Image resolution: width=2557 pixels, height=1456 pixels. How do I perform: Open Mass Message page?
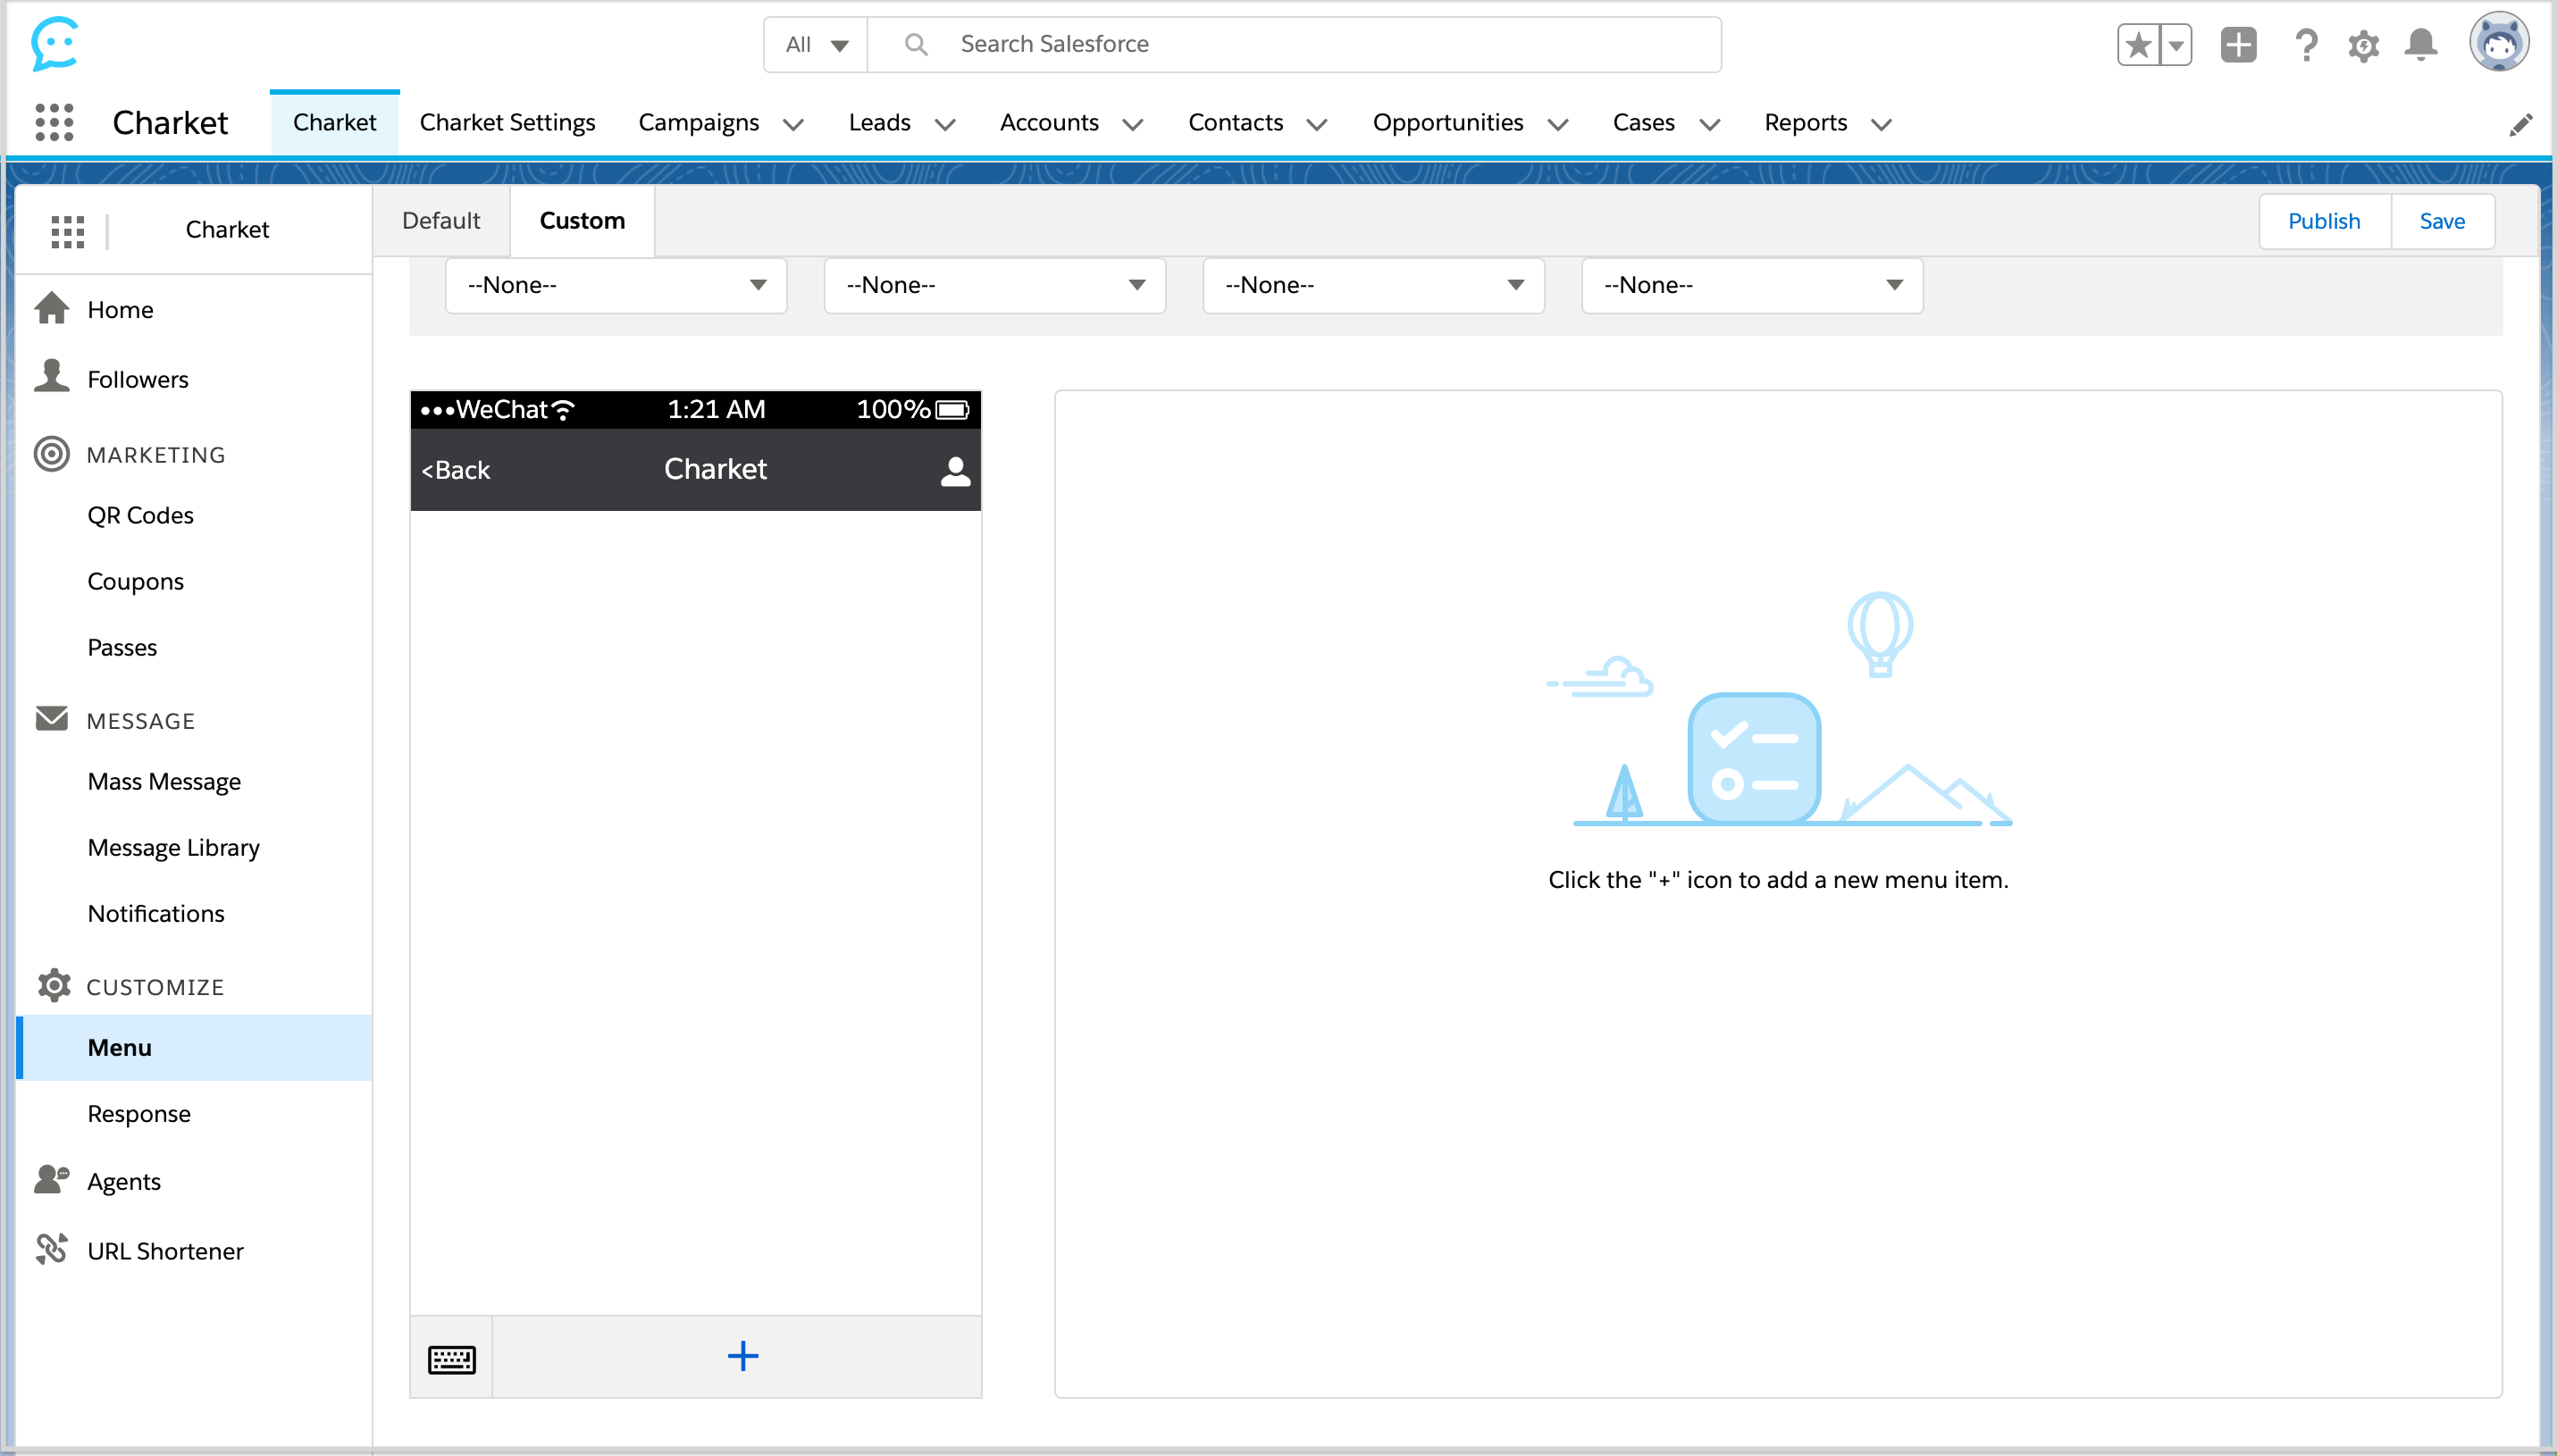tap(164, 782)
